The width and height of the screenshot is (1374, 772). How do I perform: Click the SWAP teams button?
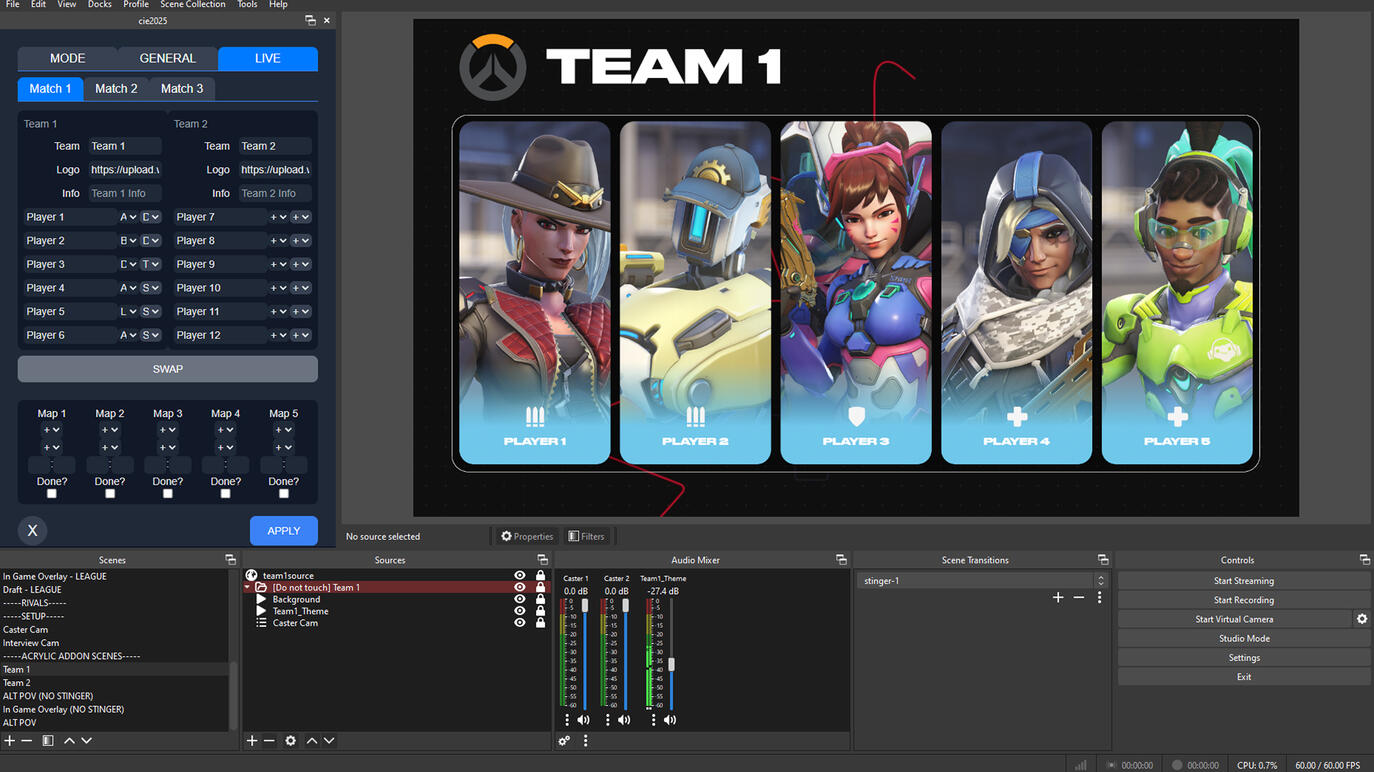(x=168, y=369)
